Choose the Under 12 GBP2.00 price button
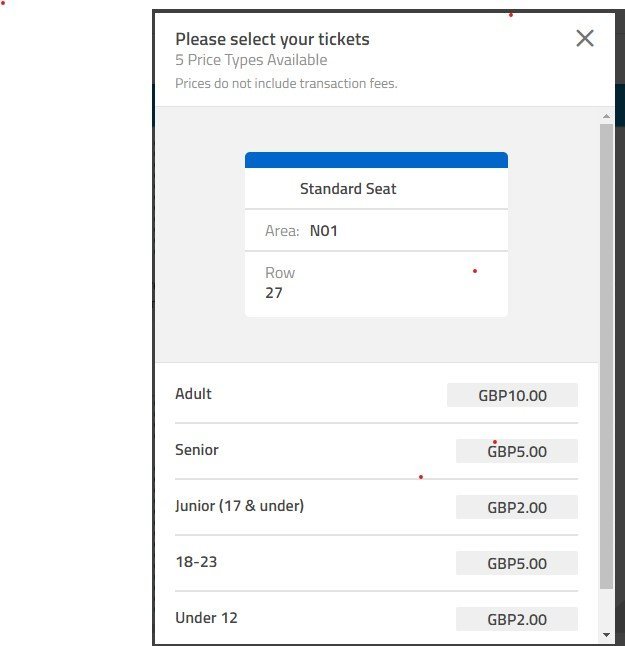 point(517,619)
